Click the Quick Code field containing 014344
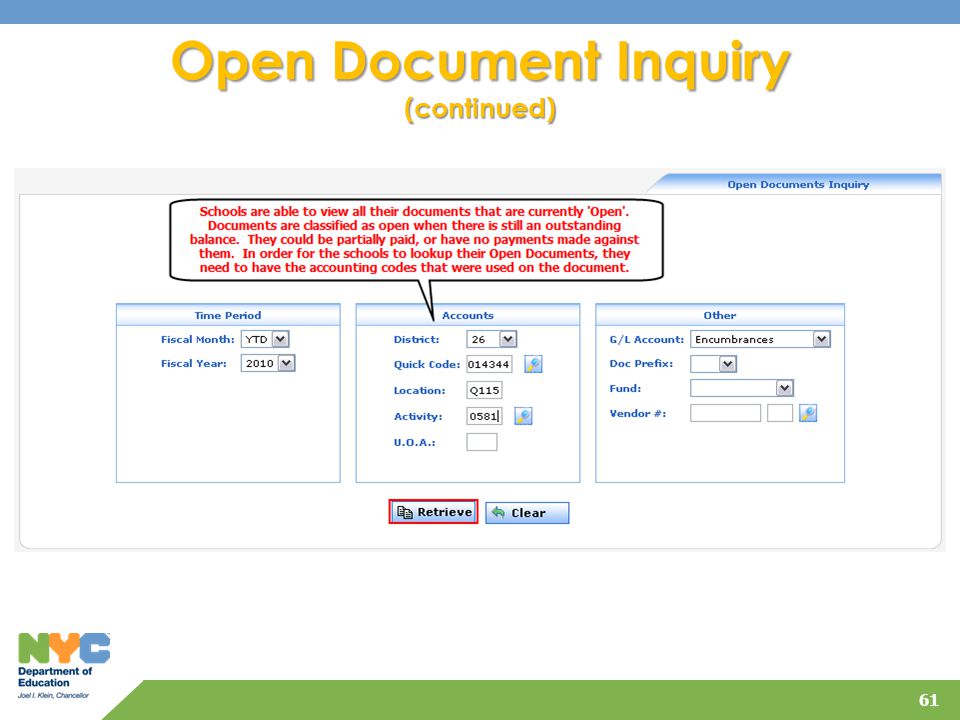 click(x=489, y=364)
